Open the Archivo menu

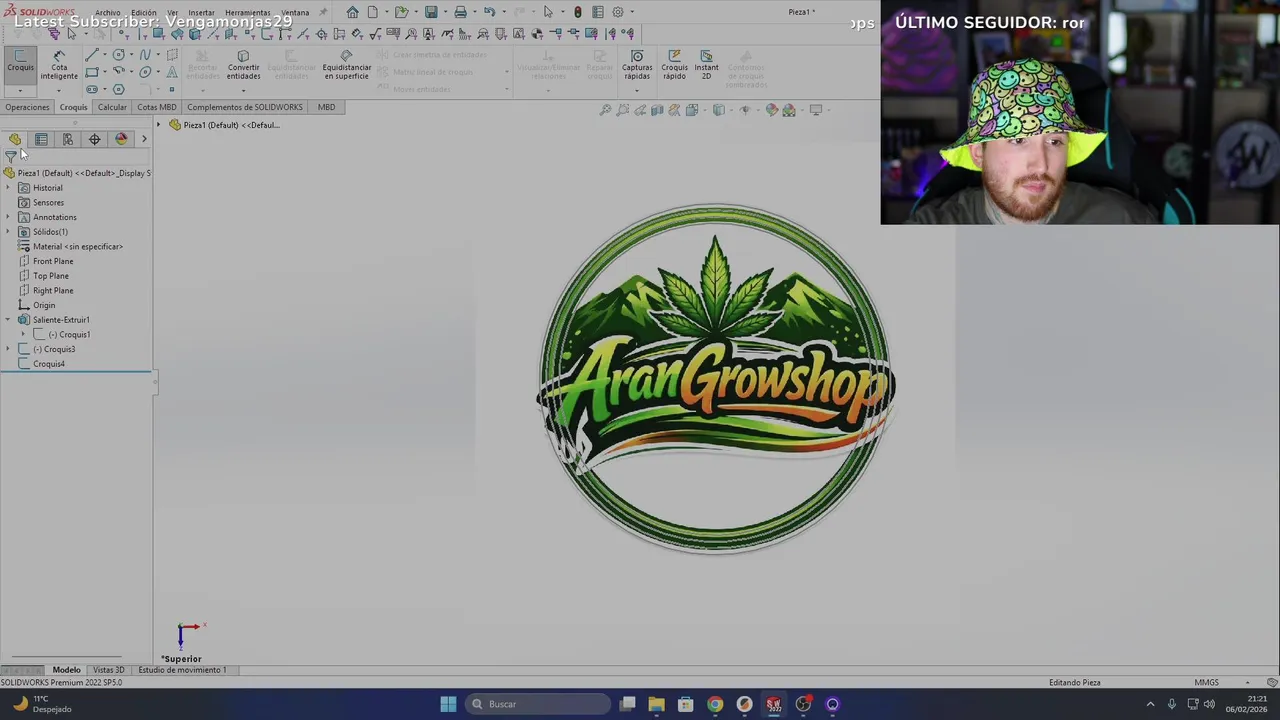[107, 13]
